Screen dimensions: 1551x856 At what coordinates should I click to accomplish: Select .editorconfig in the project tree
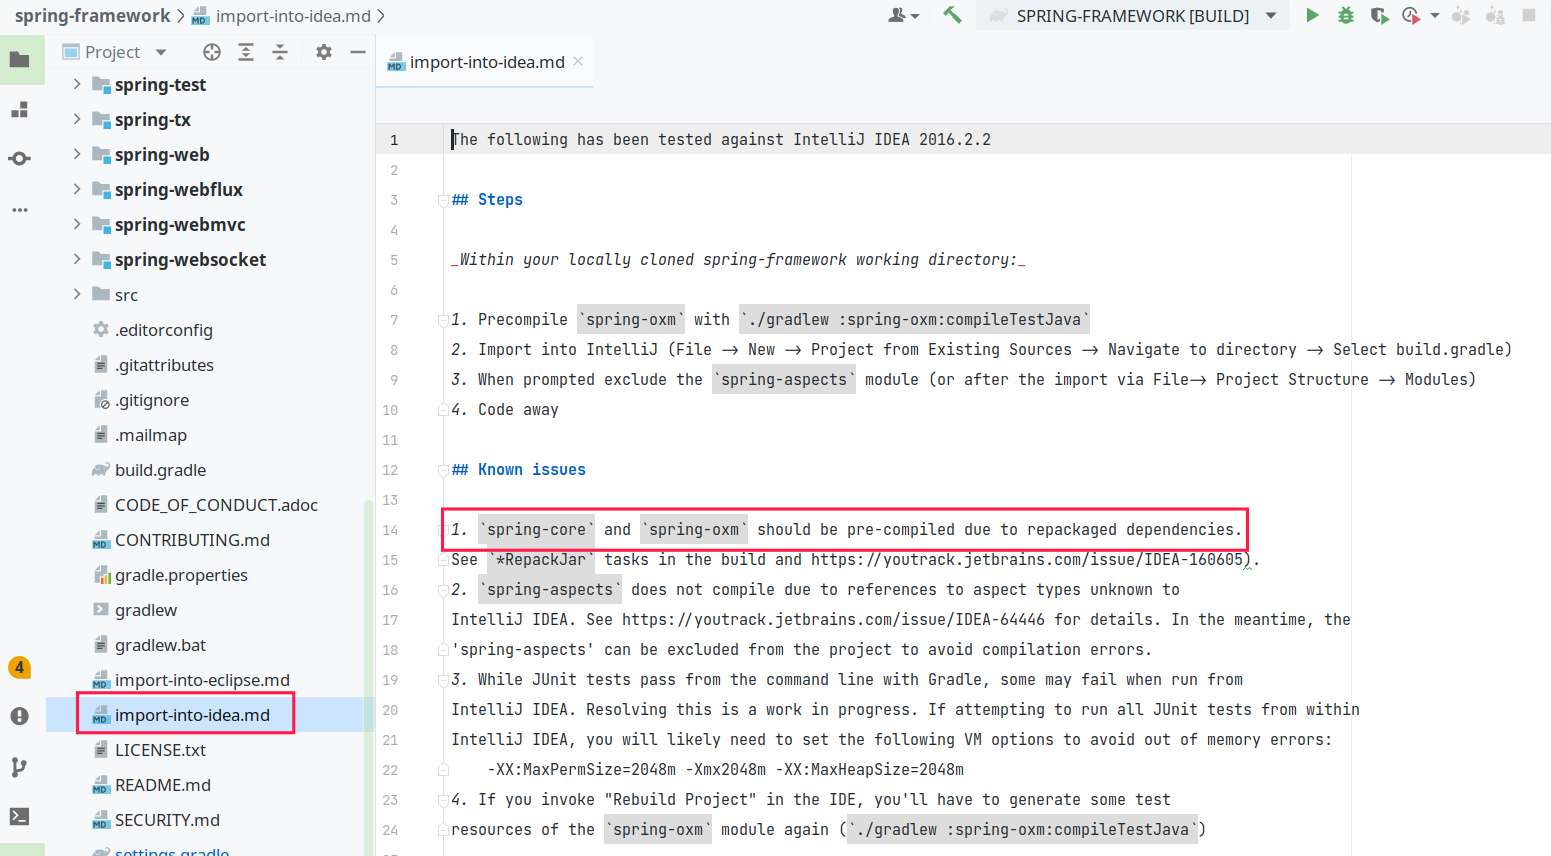pyautogui.click(x=163, y=330)
